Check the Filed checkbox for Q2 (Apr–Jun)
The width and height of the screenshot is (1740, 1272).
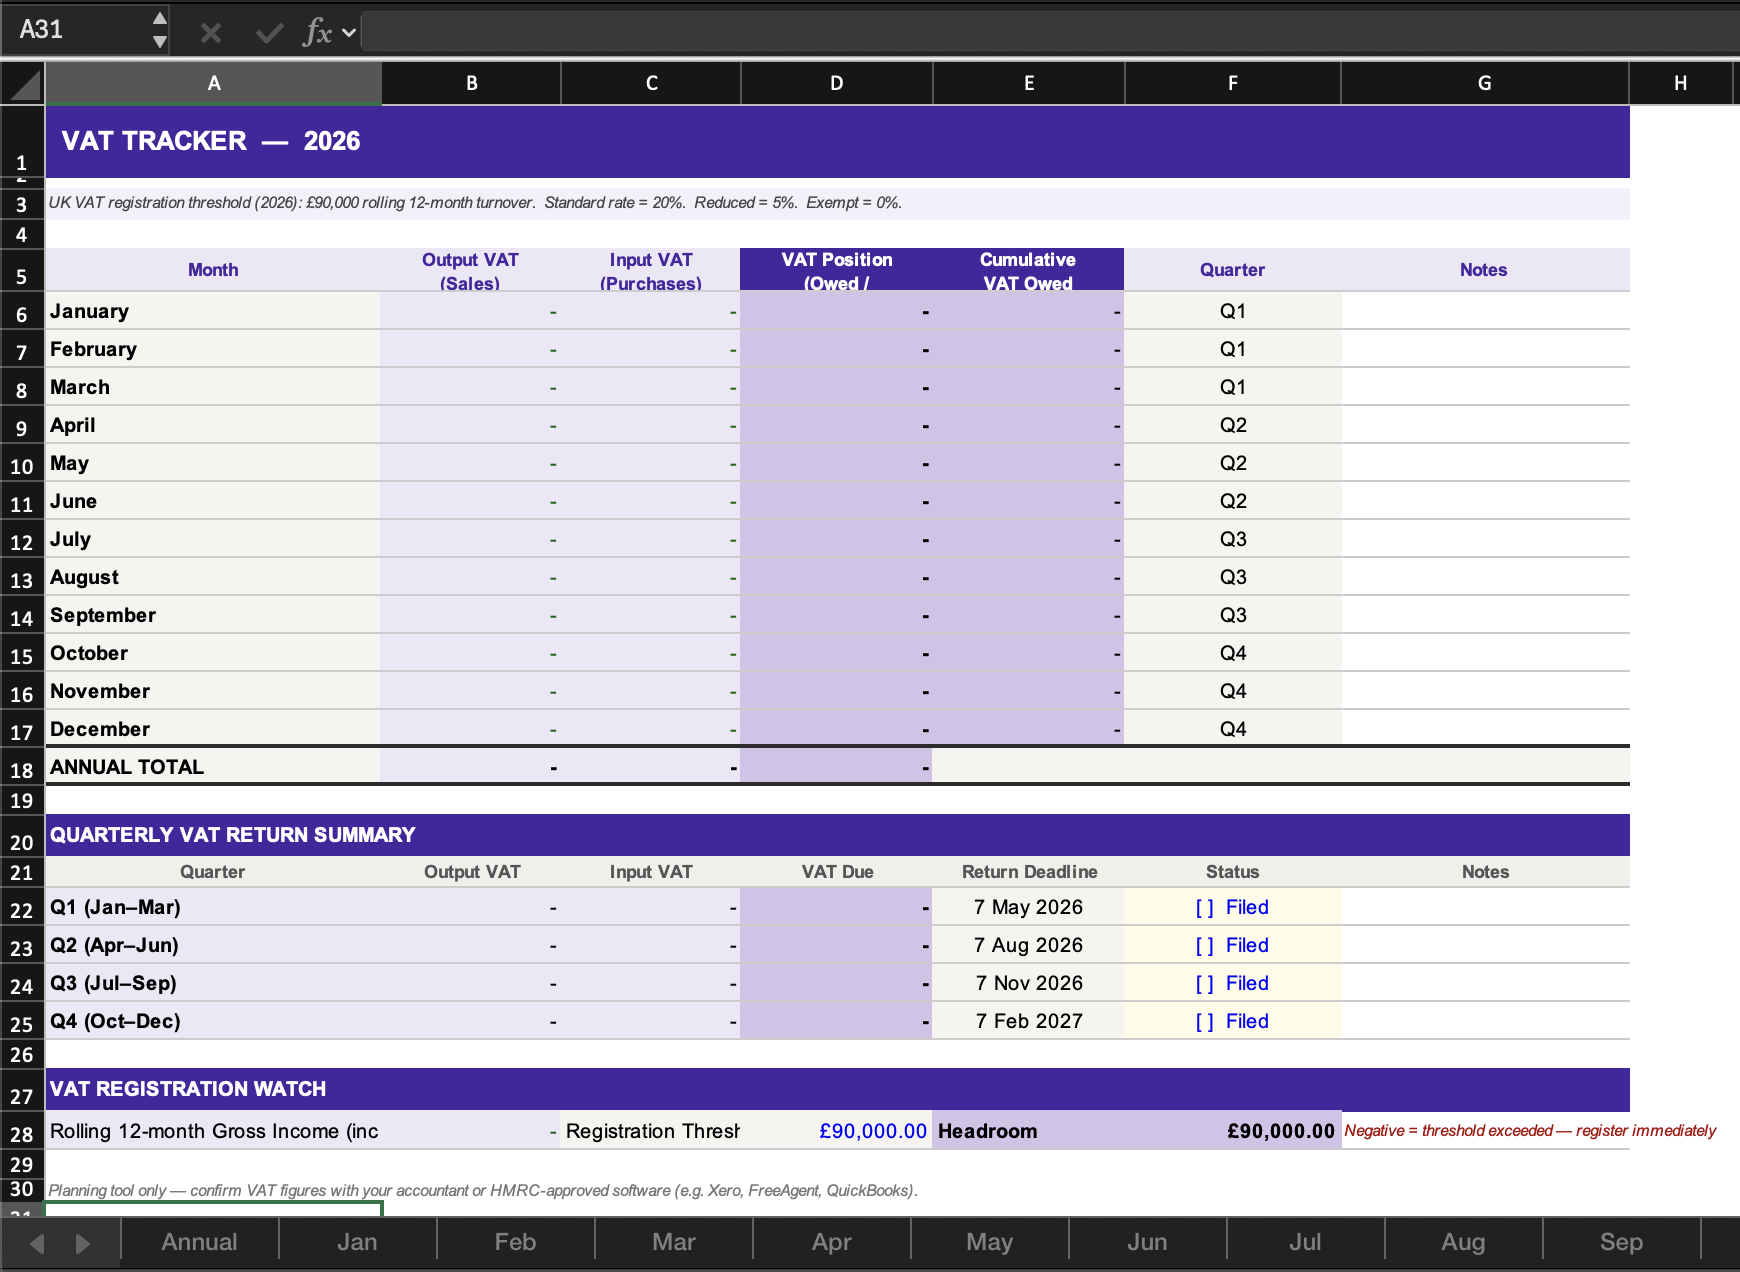coord(1203,945)
